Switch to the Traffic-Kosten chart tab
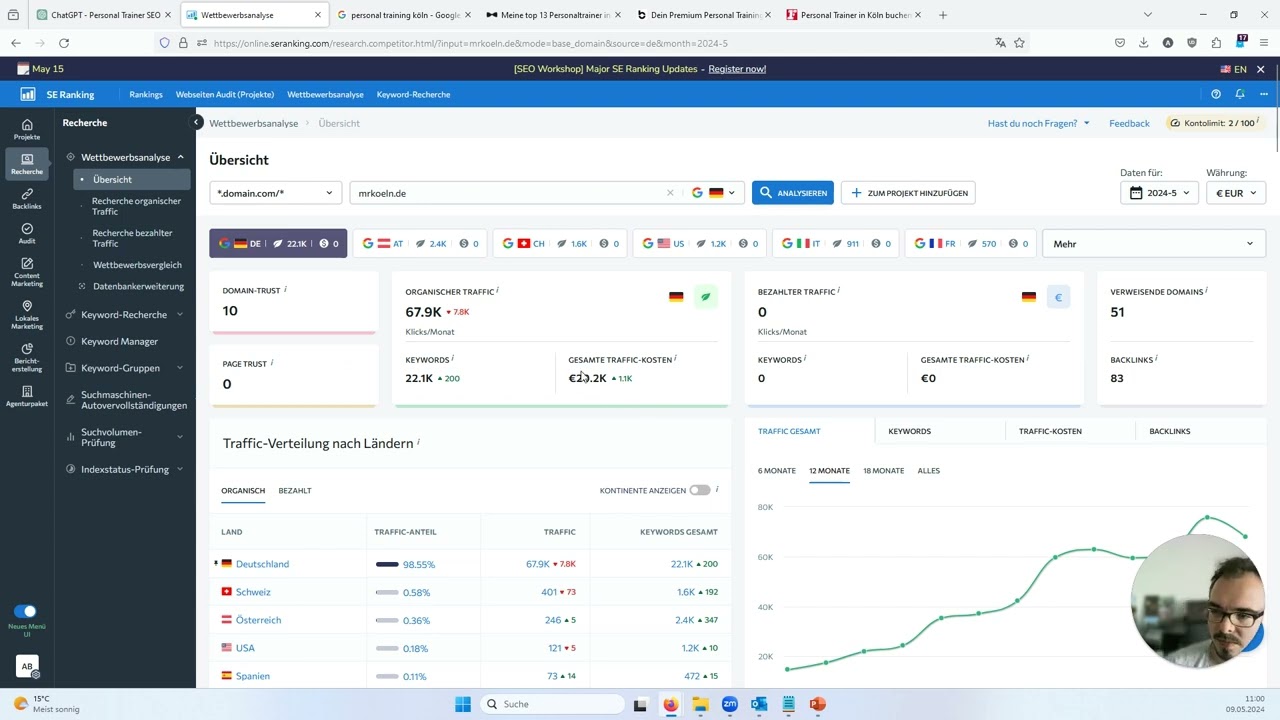This screenshot has width=1280, height=720. click(x=1050, y=431)
